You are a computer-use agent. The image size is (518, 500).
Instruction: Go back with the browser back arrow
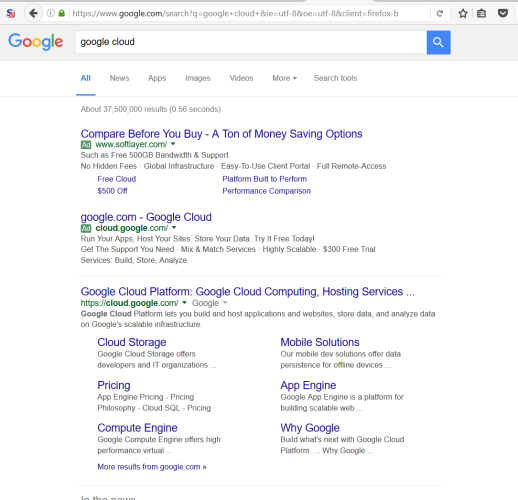click(x=33, y=13)
